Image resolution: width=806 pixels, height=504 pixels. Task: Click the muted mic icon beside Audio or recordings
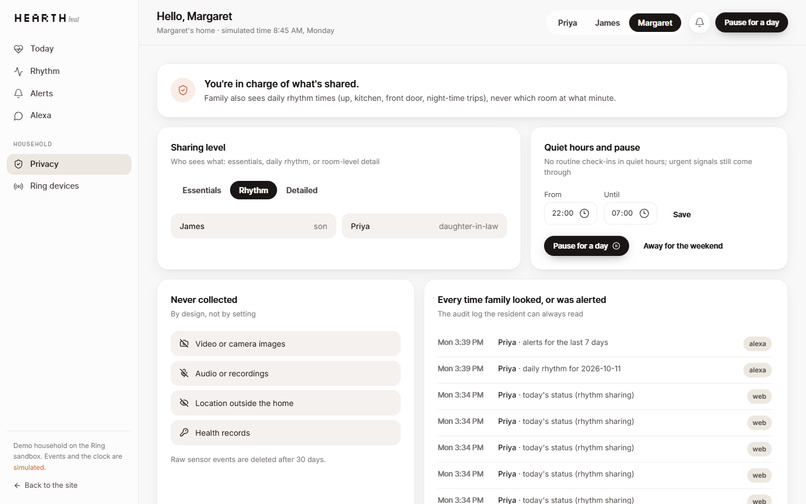pyautogui.click(x=184, y=373)
